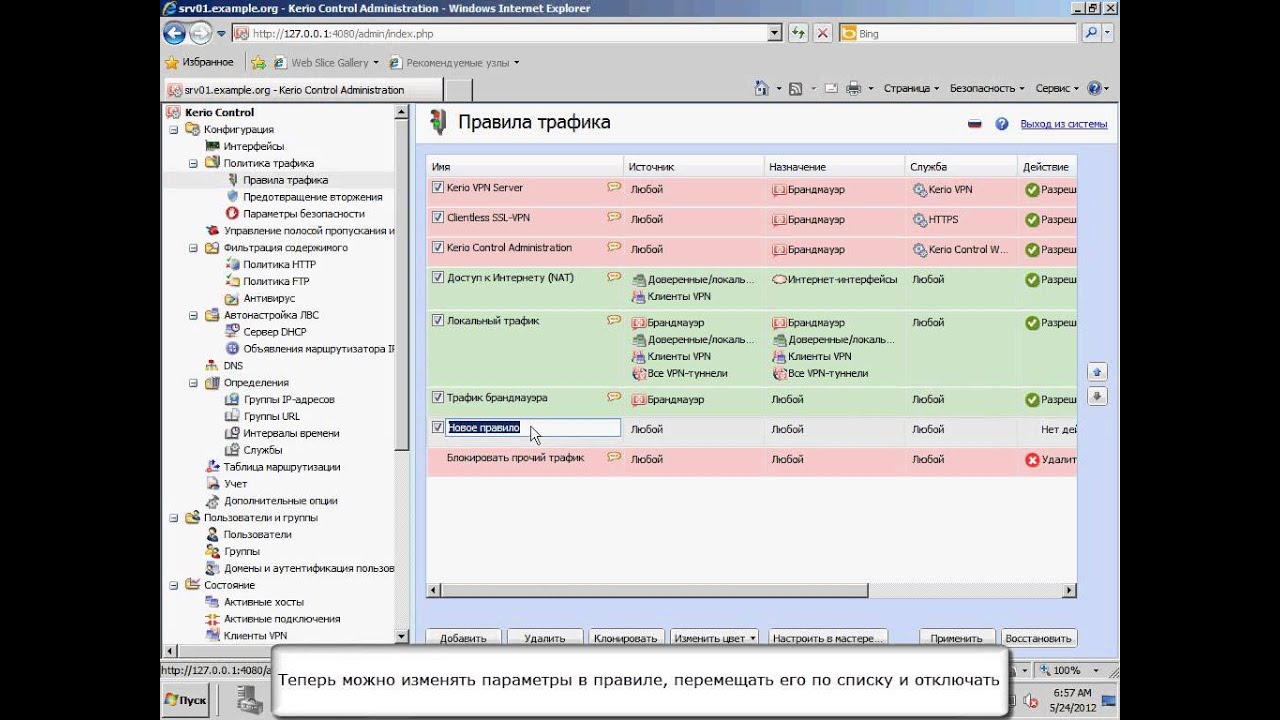Click the RSS feeds icon
Image resolution: width=1280 pixels, height=720 pixels.
[x=796, y=88]
